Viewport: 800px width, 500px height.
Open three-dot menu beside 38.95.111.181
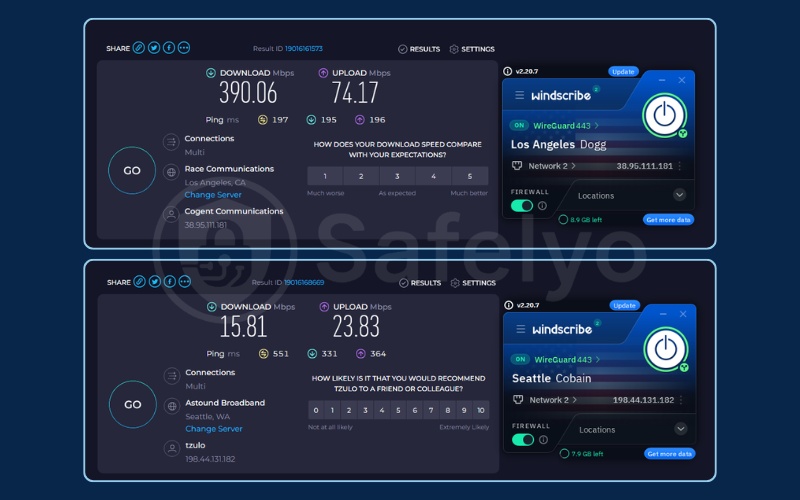coord(680,166)
